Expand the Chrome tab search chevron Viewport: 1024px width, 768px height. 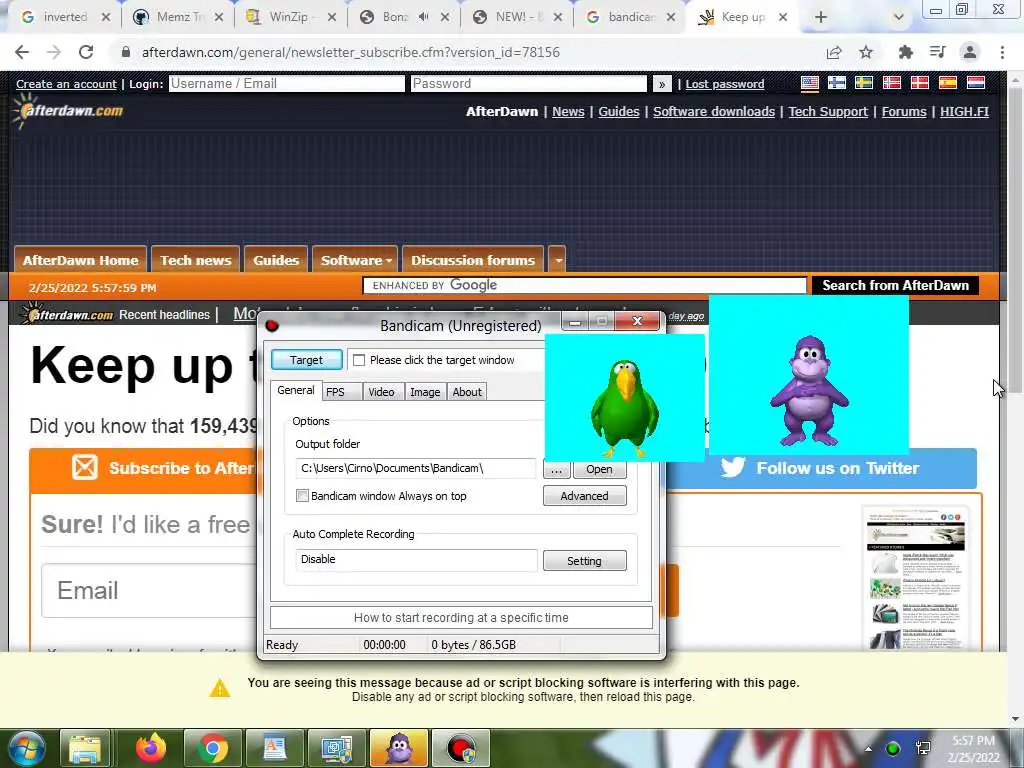pos(899,18)
